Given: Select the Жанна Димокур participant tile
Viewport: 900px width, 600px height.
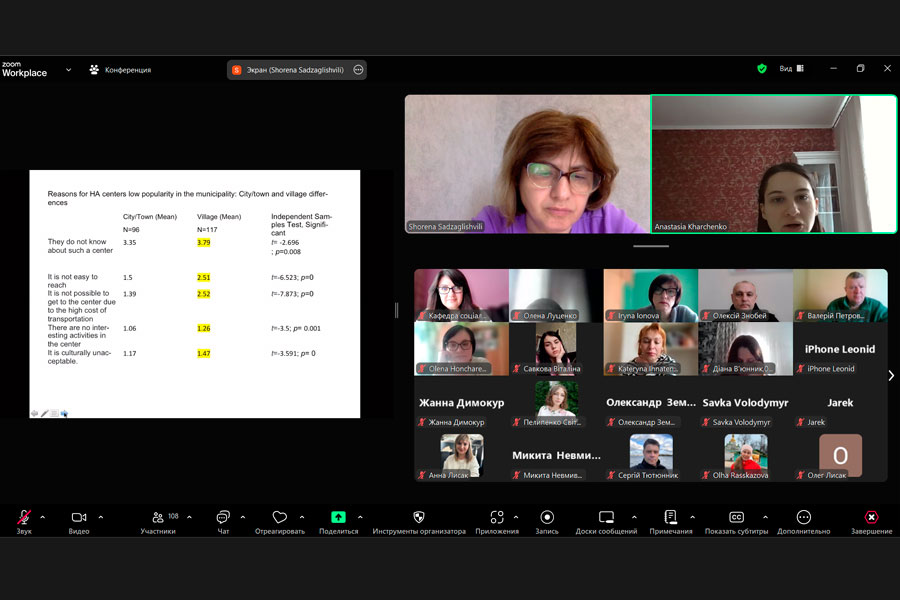Looking at the screenshot, I should pyautogui.click(x=461, y=402).
